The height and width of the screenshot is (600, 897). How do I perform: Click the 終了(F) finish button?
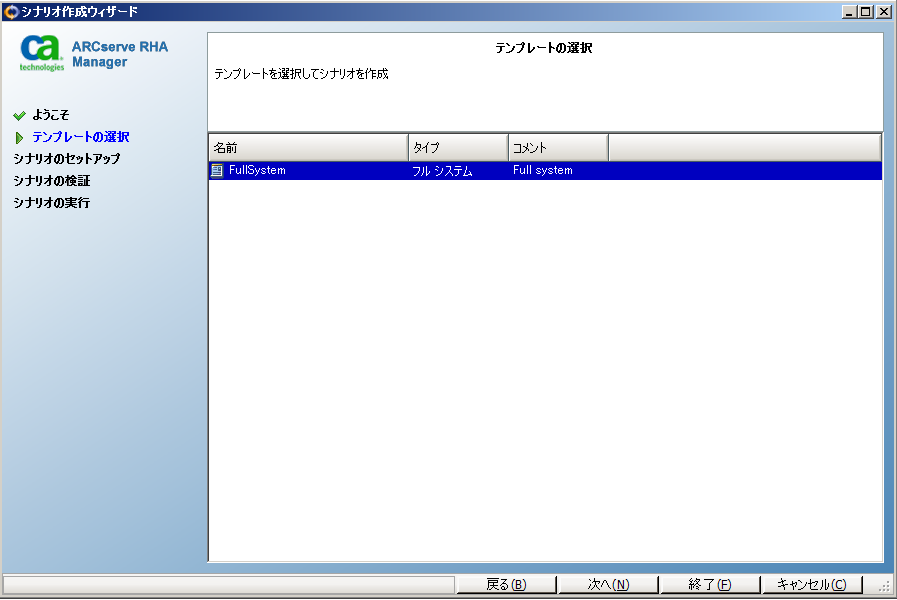[710, 585]
